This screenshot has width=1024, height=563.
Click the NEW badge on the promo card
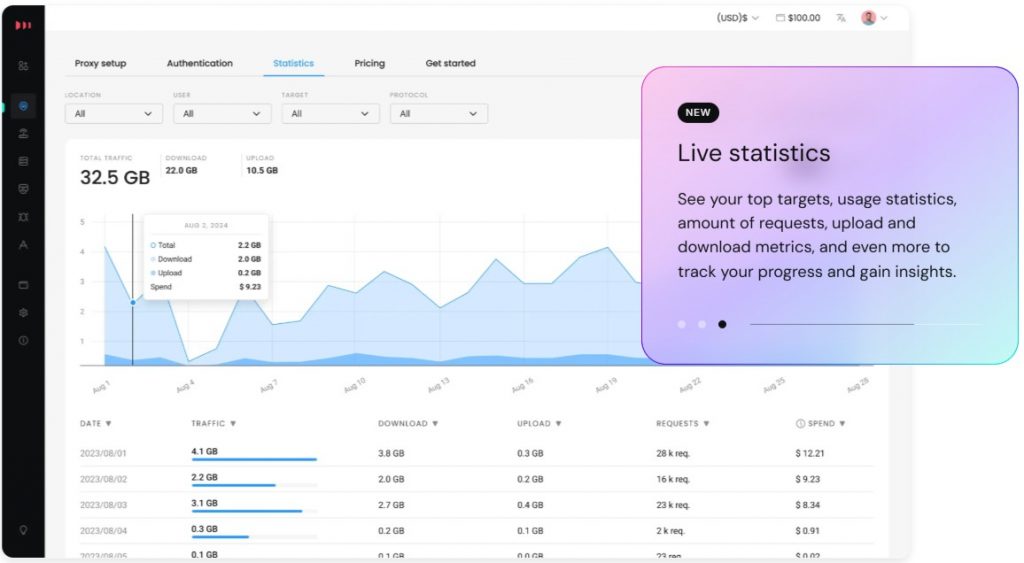coord(698,112)
